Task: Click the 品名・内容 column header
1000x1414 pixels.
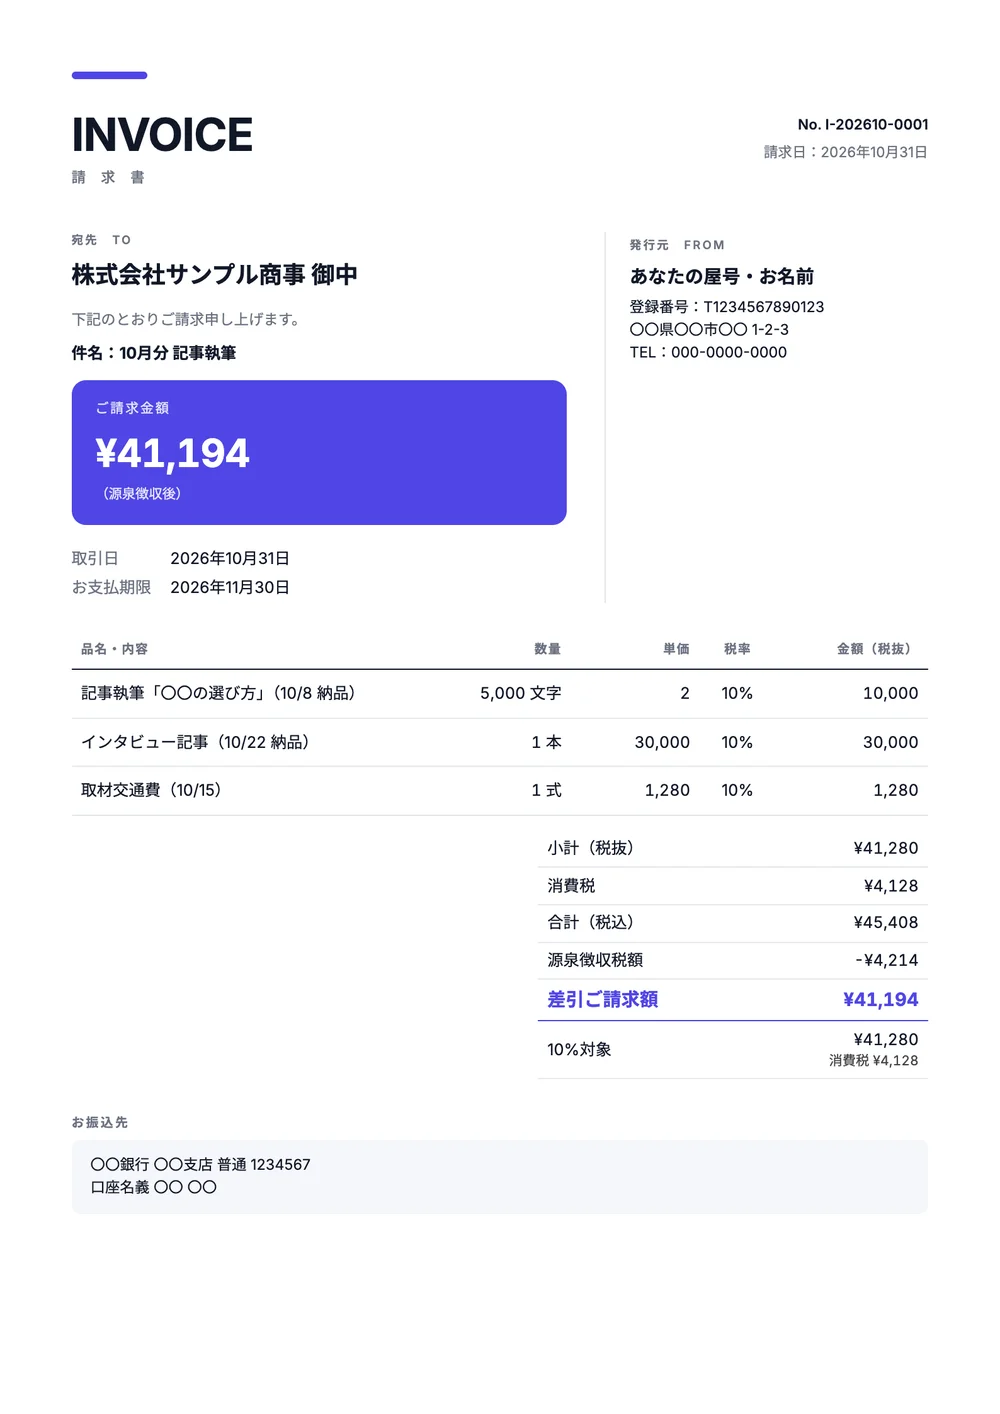Action: 114,649
